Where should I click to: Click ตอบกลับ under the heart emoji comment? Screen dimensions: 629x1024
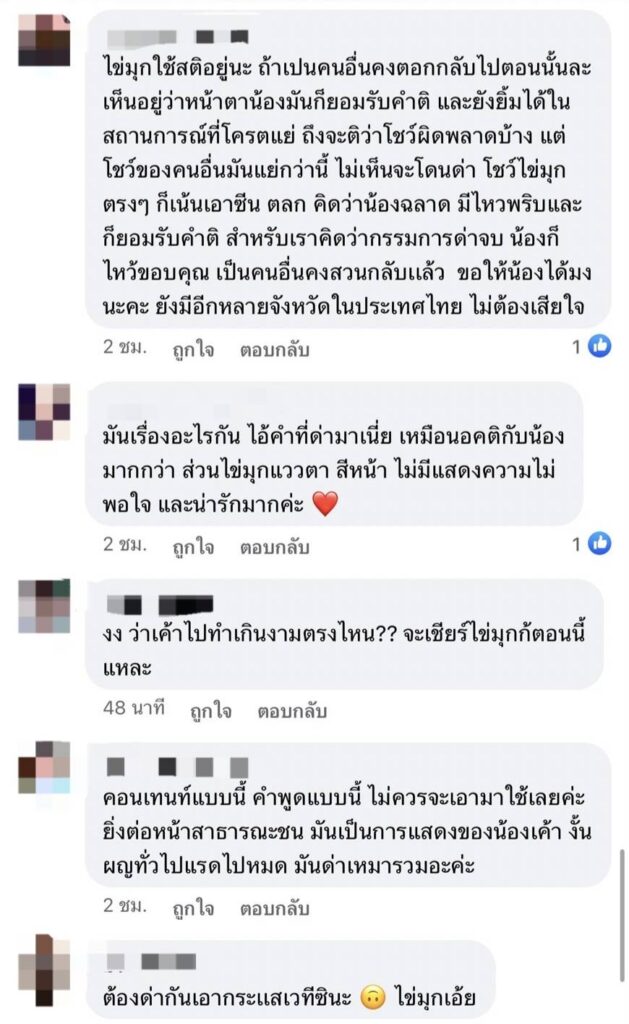[x=274, y=546]
